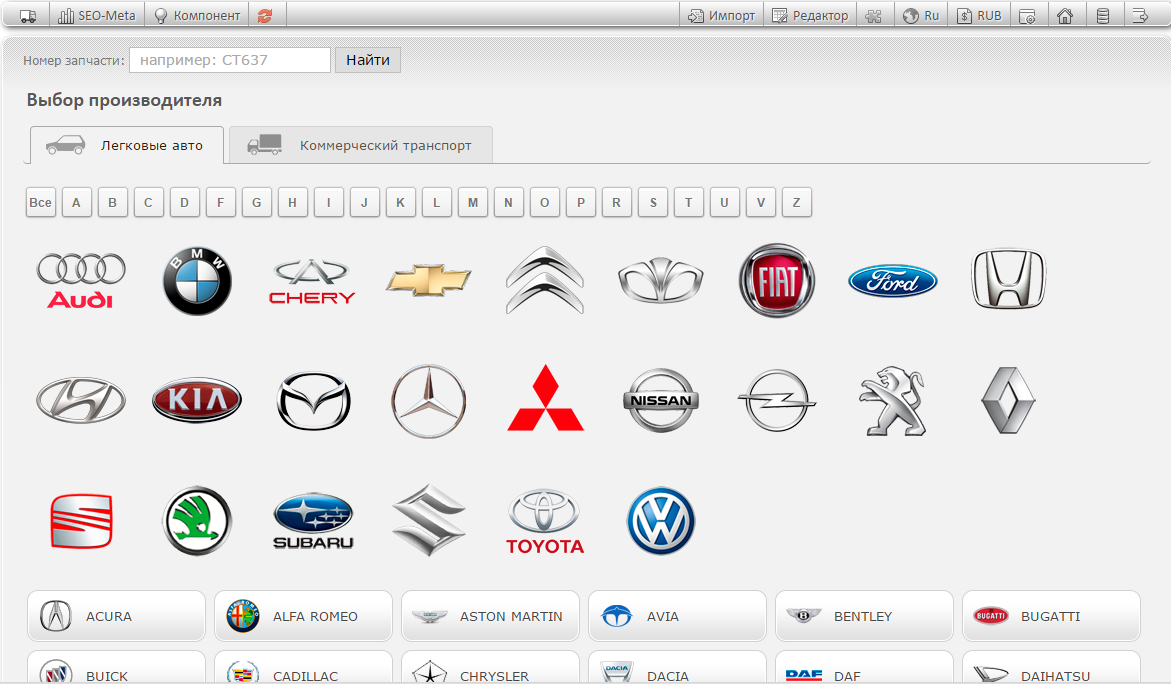Filter manufacturers by letter Z
Image resolution: width=1171 pixels, height=684 pixels.
(797, 202)
